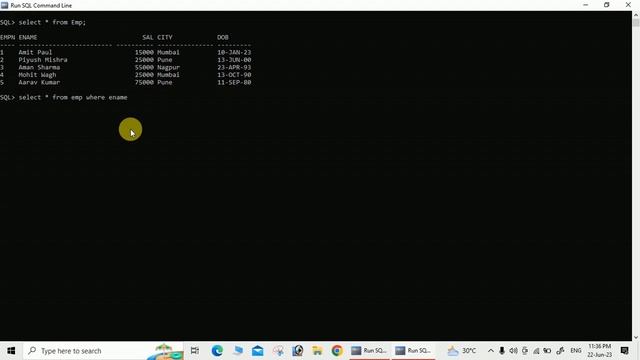Launch Microsoft Edge from the taskbar
This screenshot has width=640, height=360.
[x=217, y=351]
